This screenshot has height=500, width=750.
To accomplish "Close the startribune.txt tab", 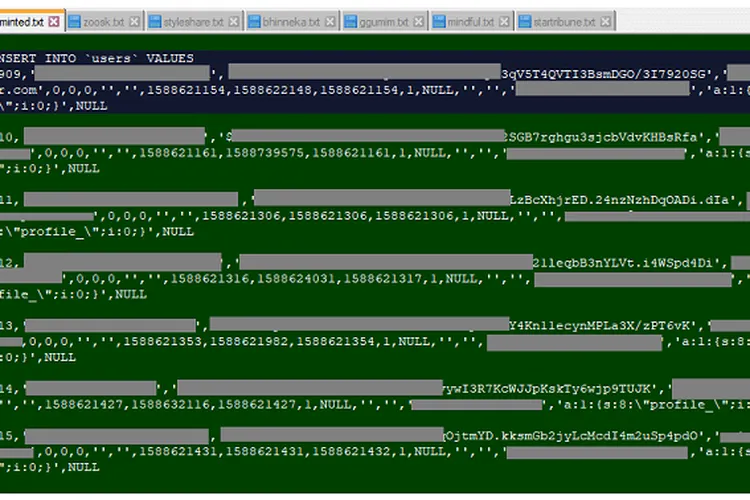I will (x=606, y=21).
